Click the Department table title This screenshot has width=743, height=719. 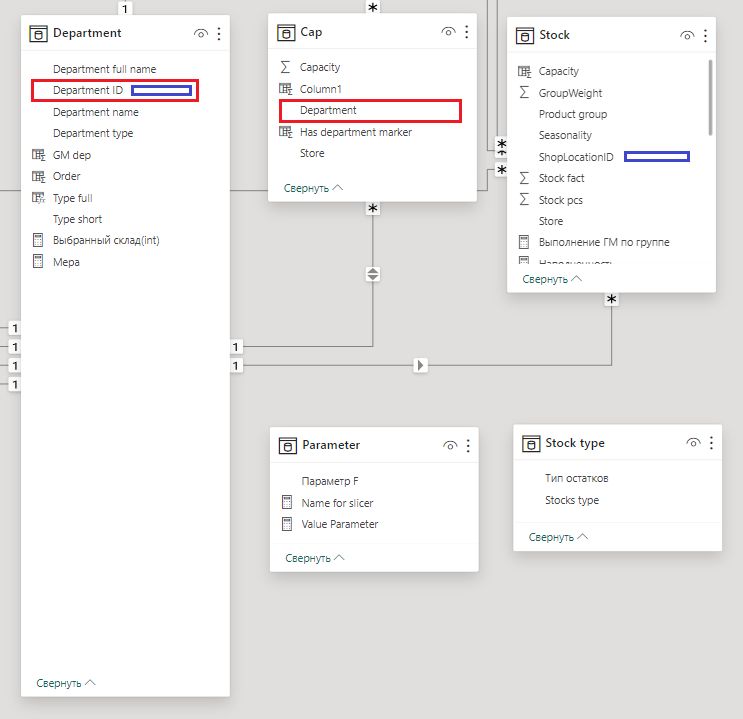pos(87,33)
